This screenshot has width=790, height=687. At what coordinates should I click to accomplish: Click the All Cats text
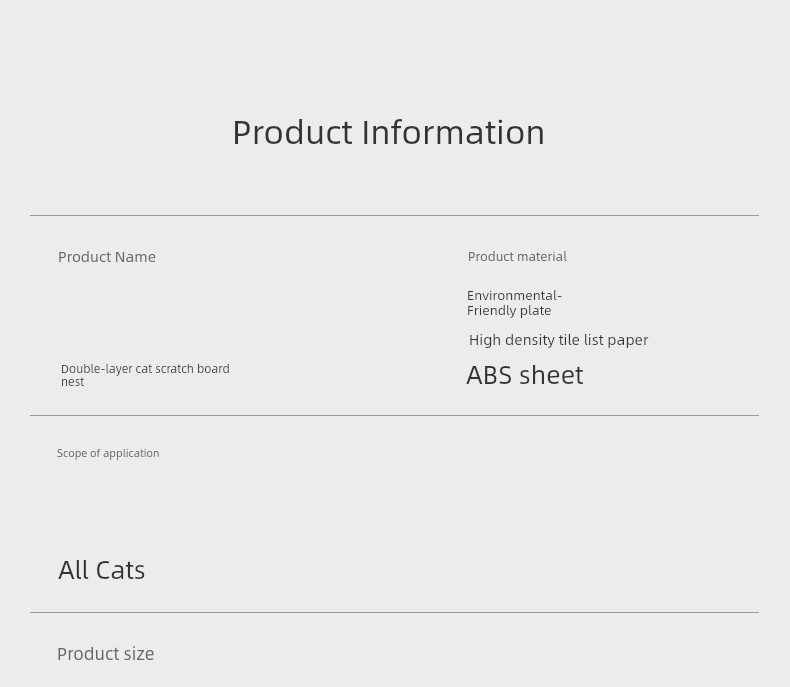pyautogui.click(x=102, y=570)
